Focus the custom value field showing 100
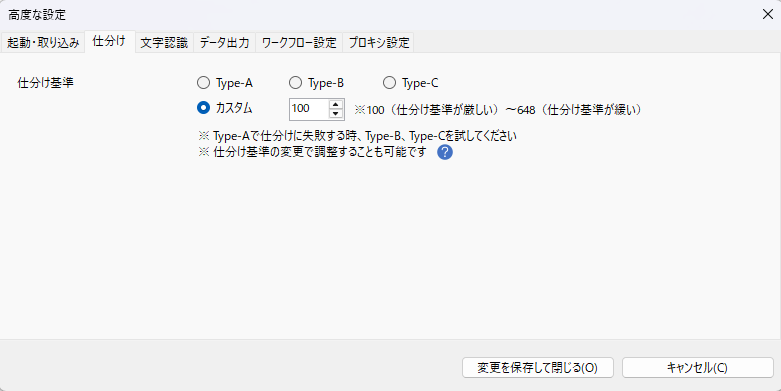The image size is (781, 391). (309, 109)
